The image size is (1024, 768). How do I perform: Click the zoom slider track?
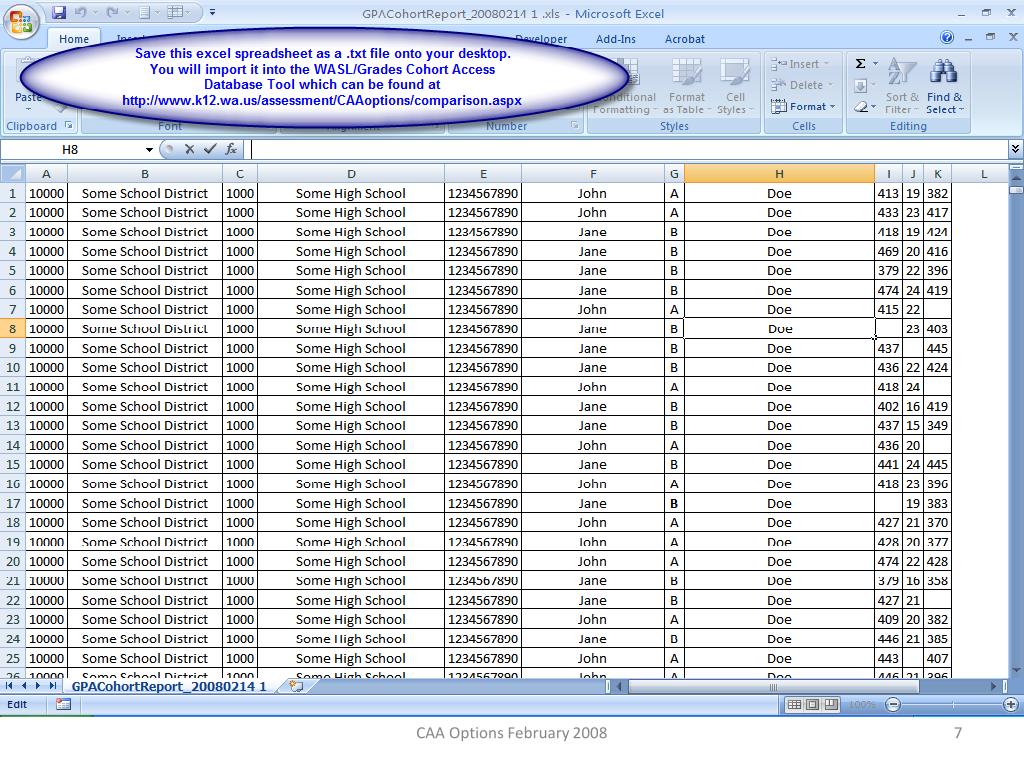(x=952, y=705)
